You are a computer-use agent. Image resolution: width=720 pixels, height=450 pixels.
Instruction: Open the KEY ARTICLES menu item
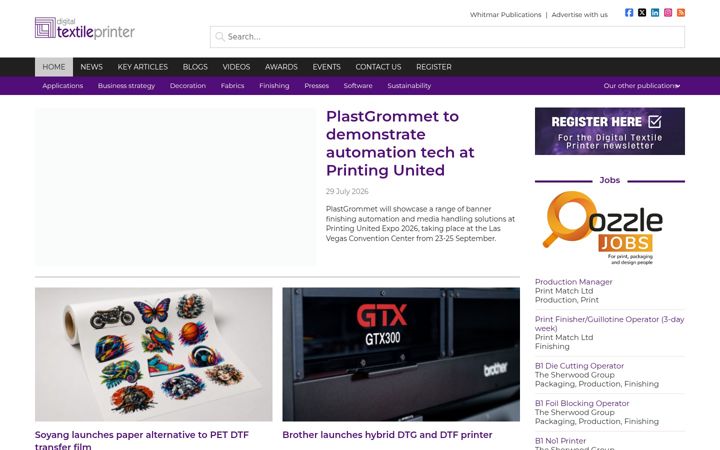[x=143, y=67]
